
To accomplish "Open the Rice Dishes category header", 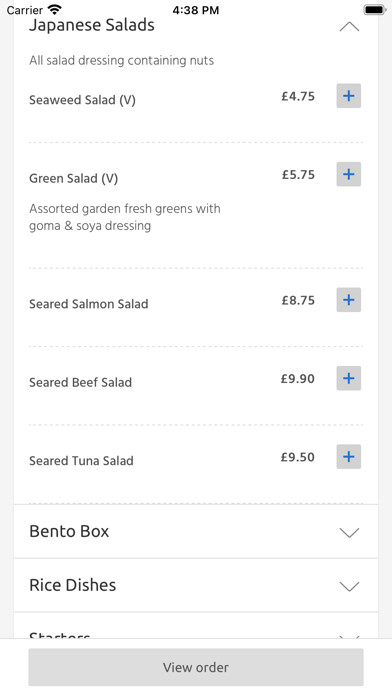I will point(196,585).
